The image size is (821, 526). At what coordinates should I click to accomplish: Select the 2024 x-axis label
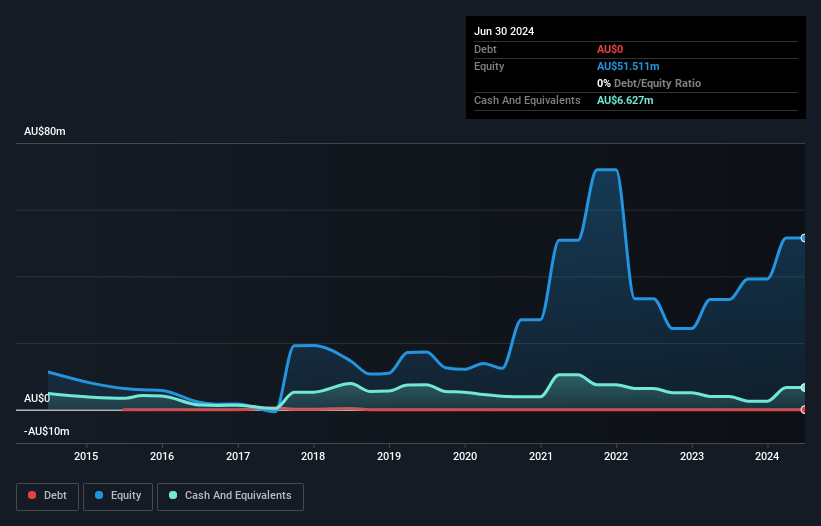[x=767, y=456]
